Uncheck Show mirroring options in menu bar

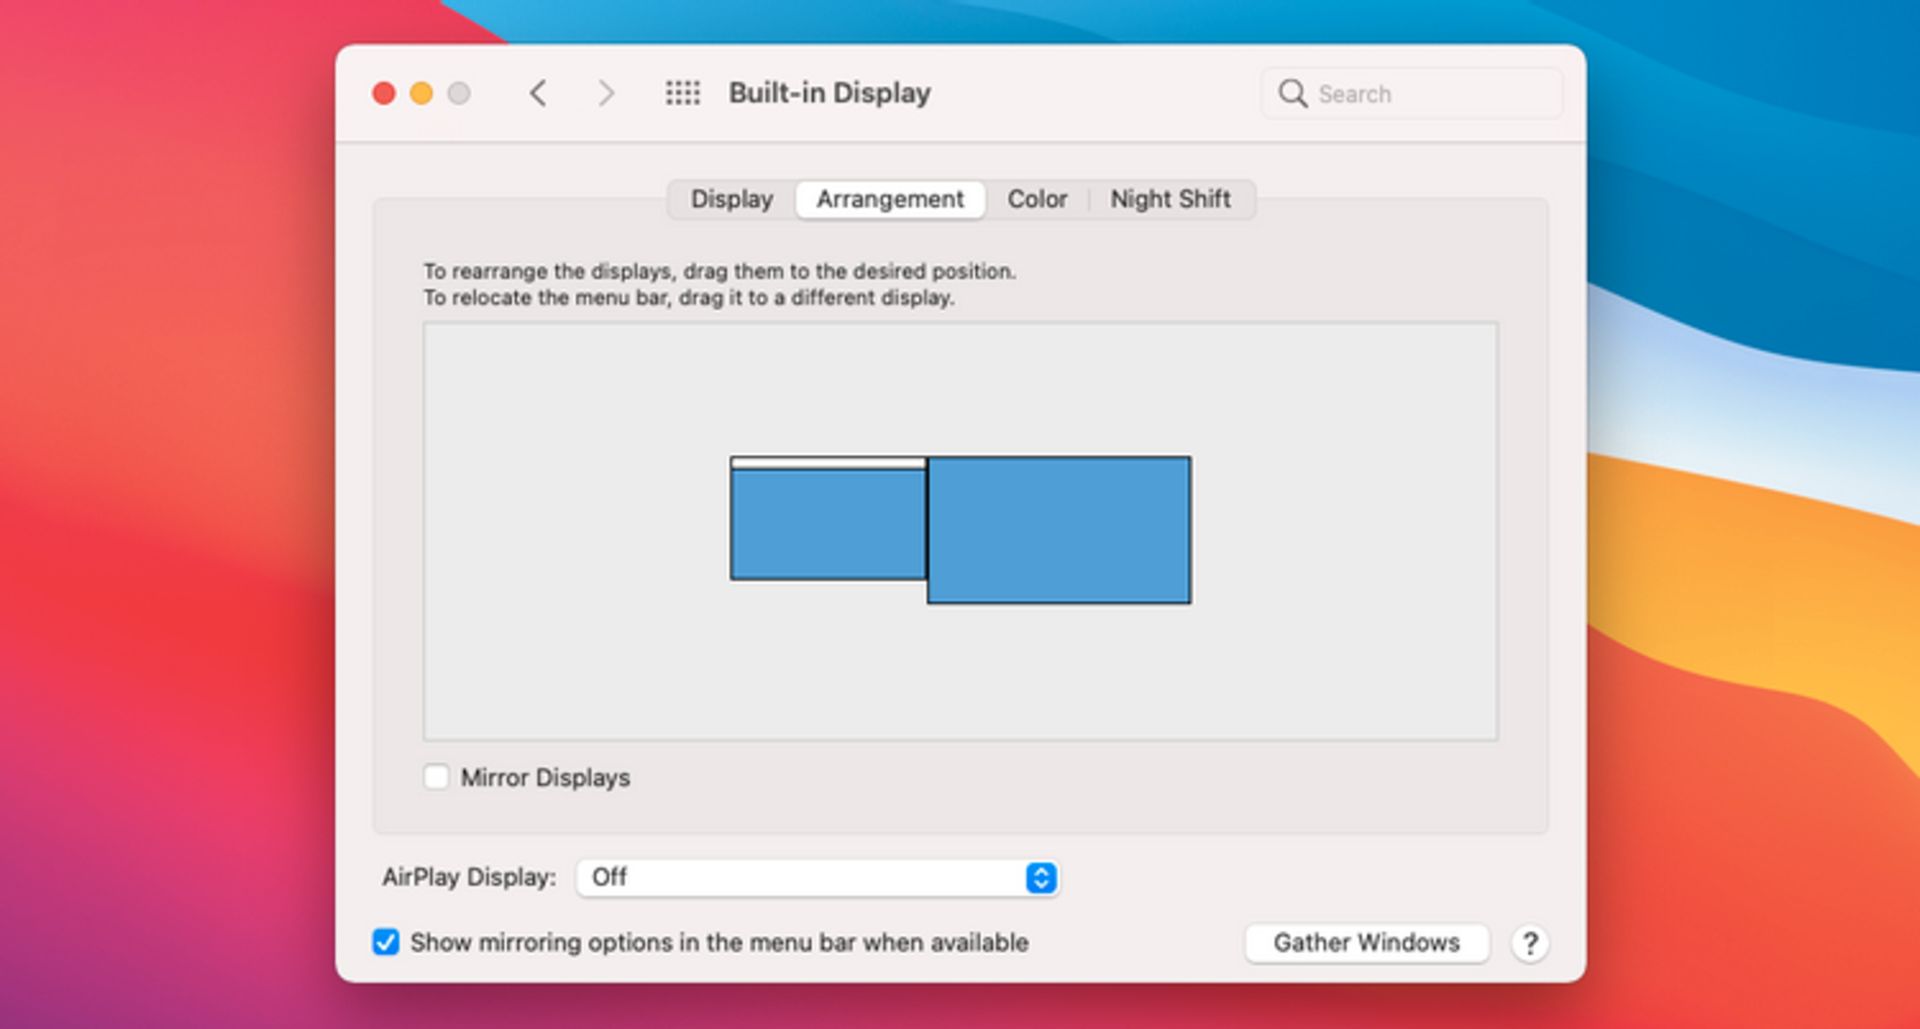click(x=386, y=942)
